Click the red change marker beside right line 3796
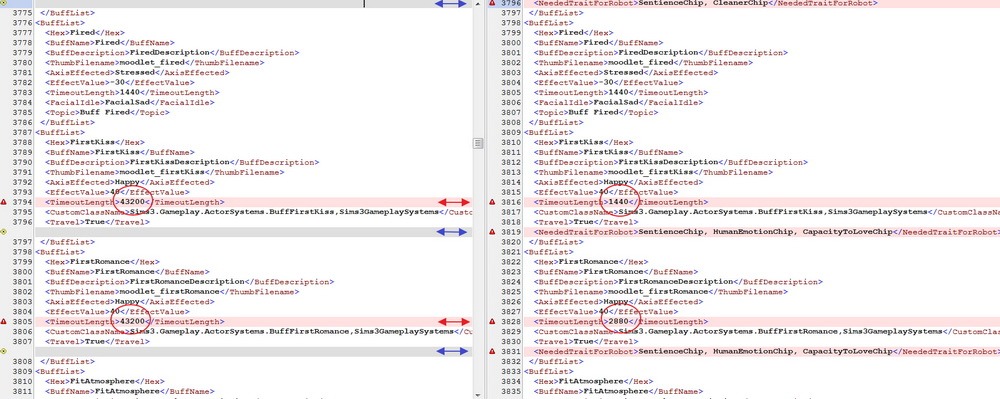1000x399 pixels. pos(492,3)
